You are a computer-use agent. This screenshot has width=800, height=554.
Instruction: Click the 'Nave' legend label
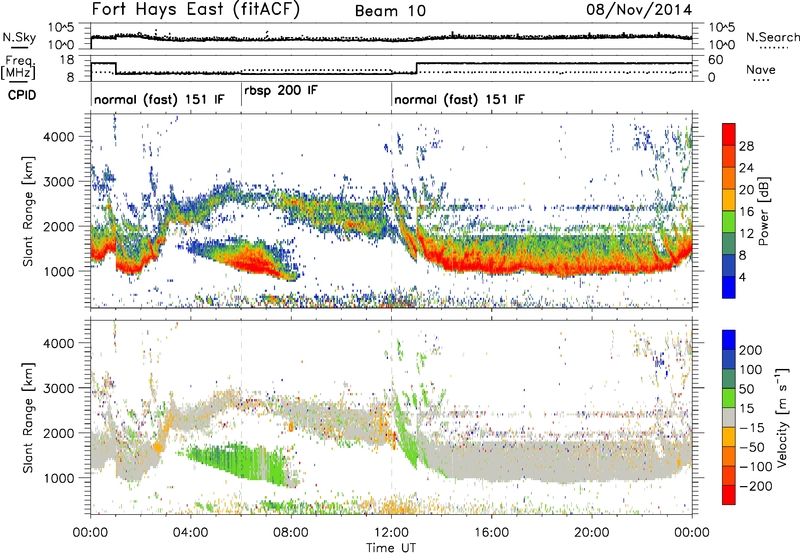pos(761,69)
